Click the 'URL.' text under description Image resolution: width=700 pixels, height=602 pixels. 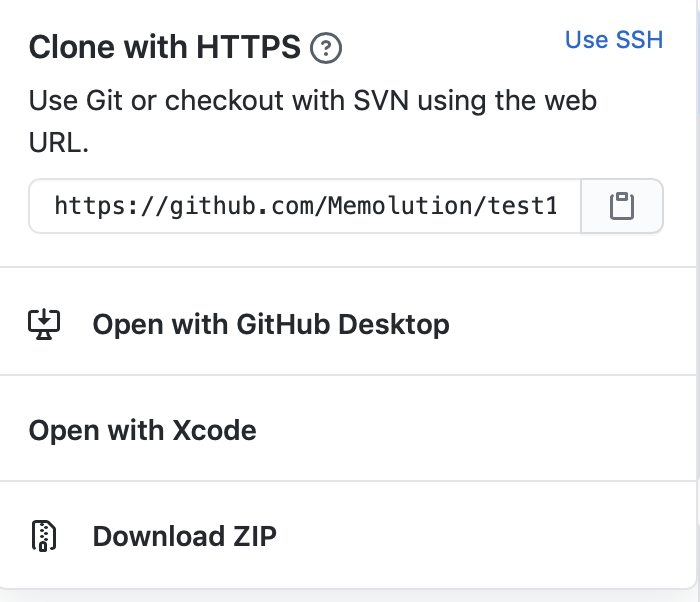click(58, 143)
